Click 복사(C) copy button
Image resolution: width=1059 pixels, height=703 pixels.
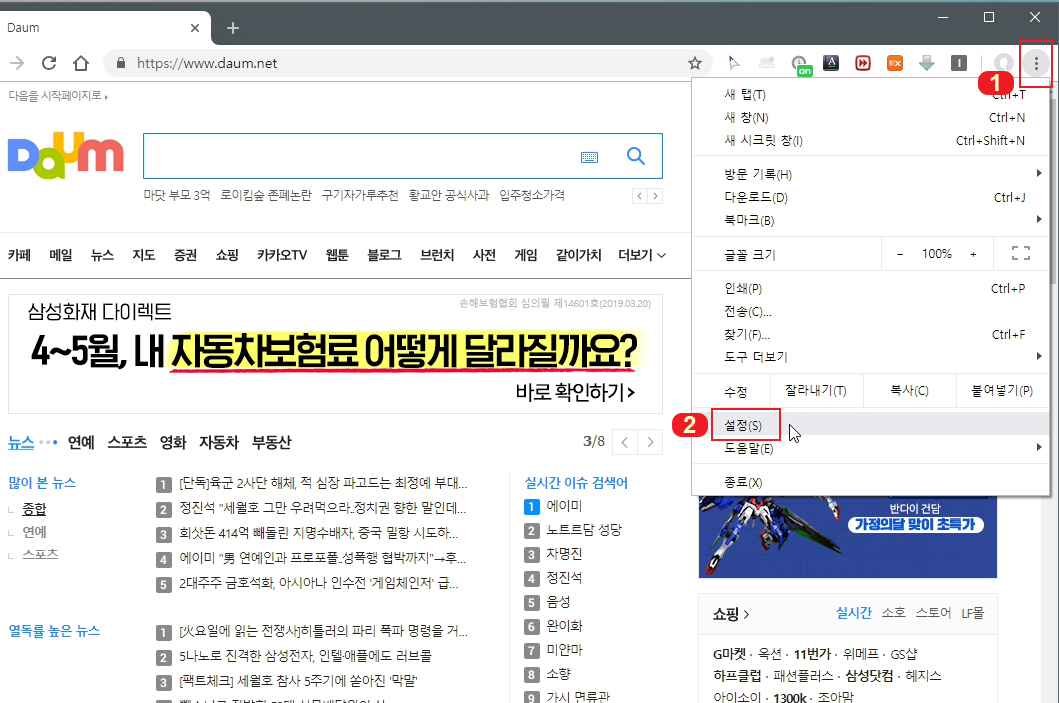click(909, 390)
